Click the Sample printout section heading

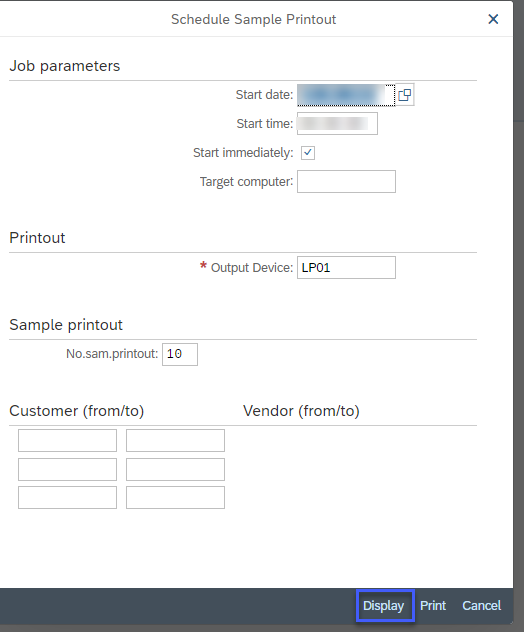tap(66, 325)
